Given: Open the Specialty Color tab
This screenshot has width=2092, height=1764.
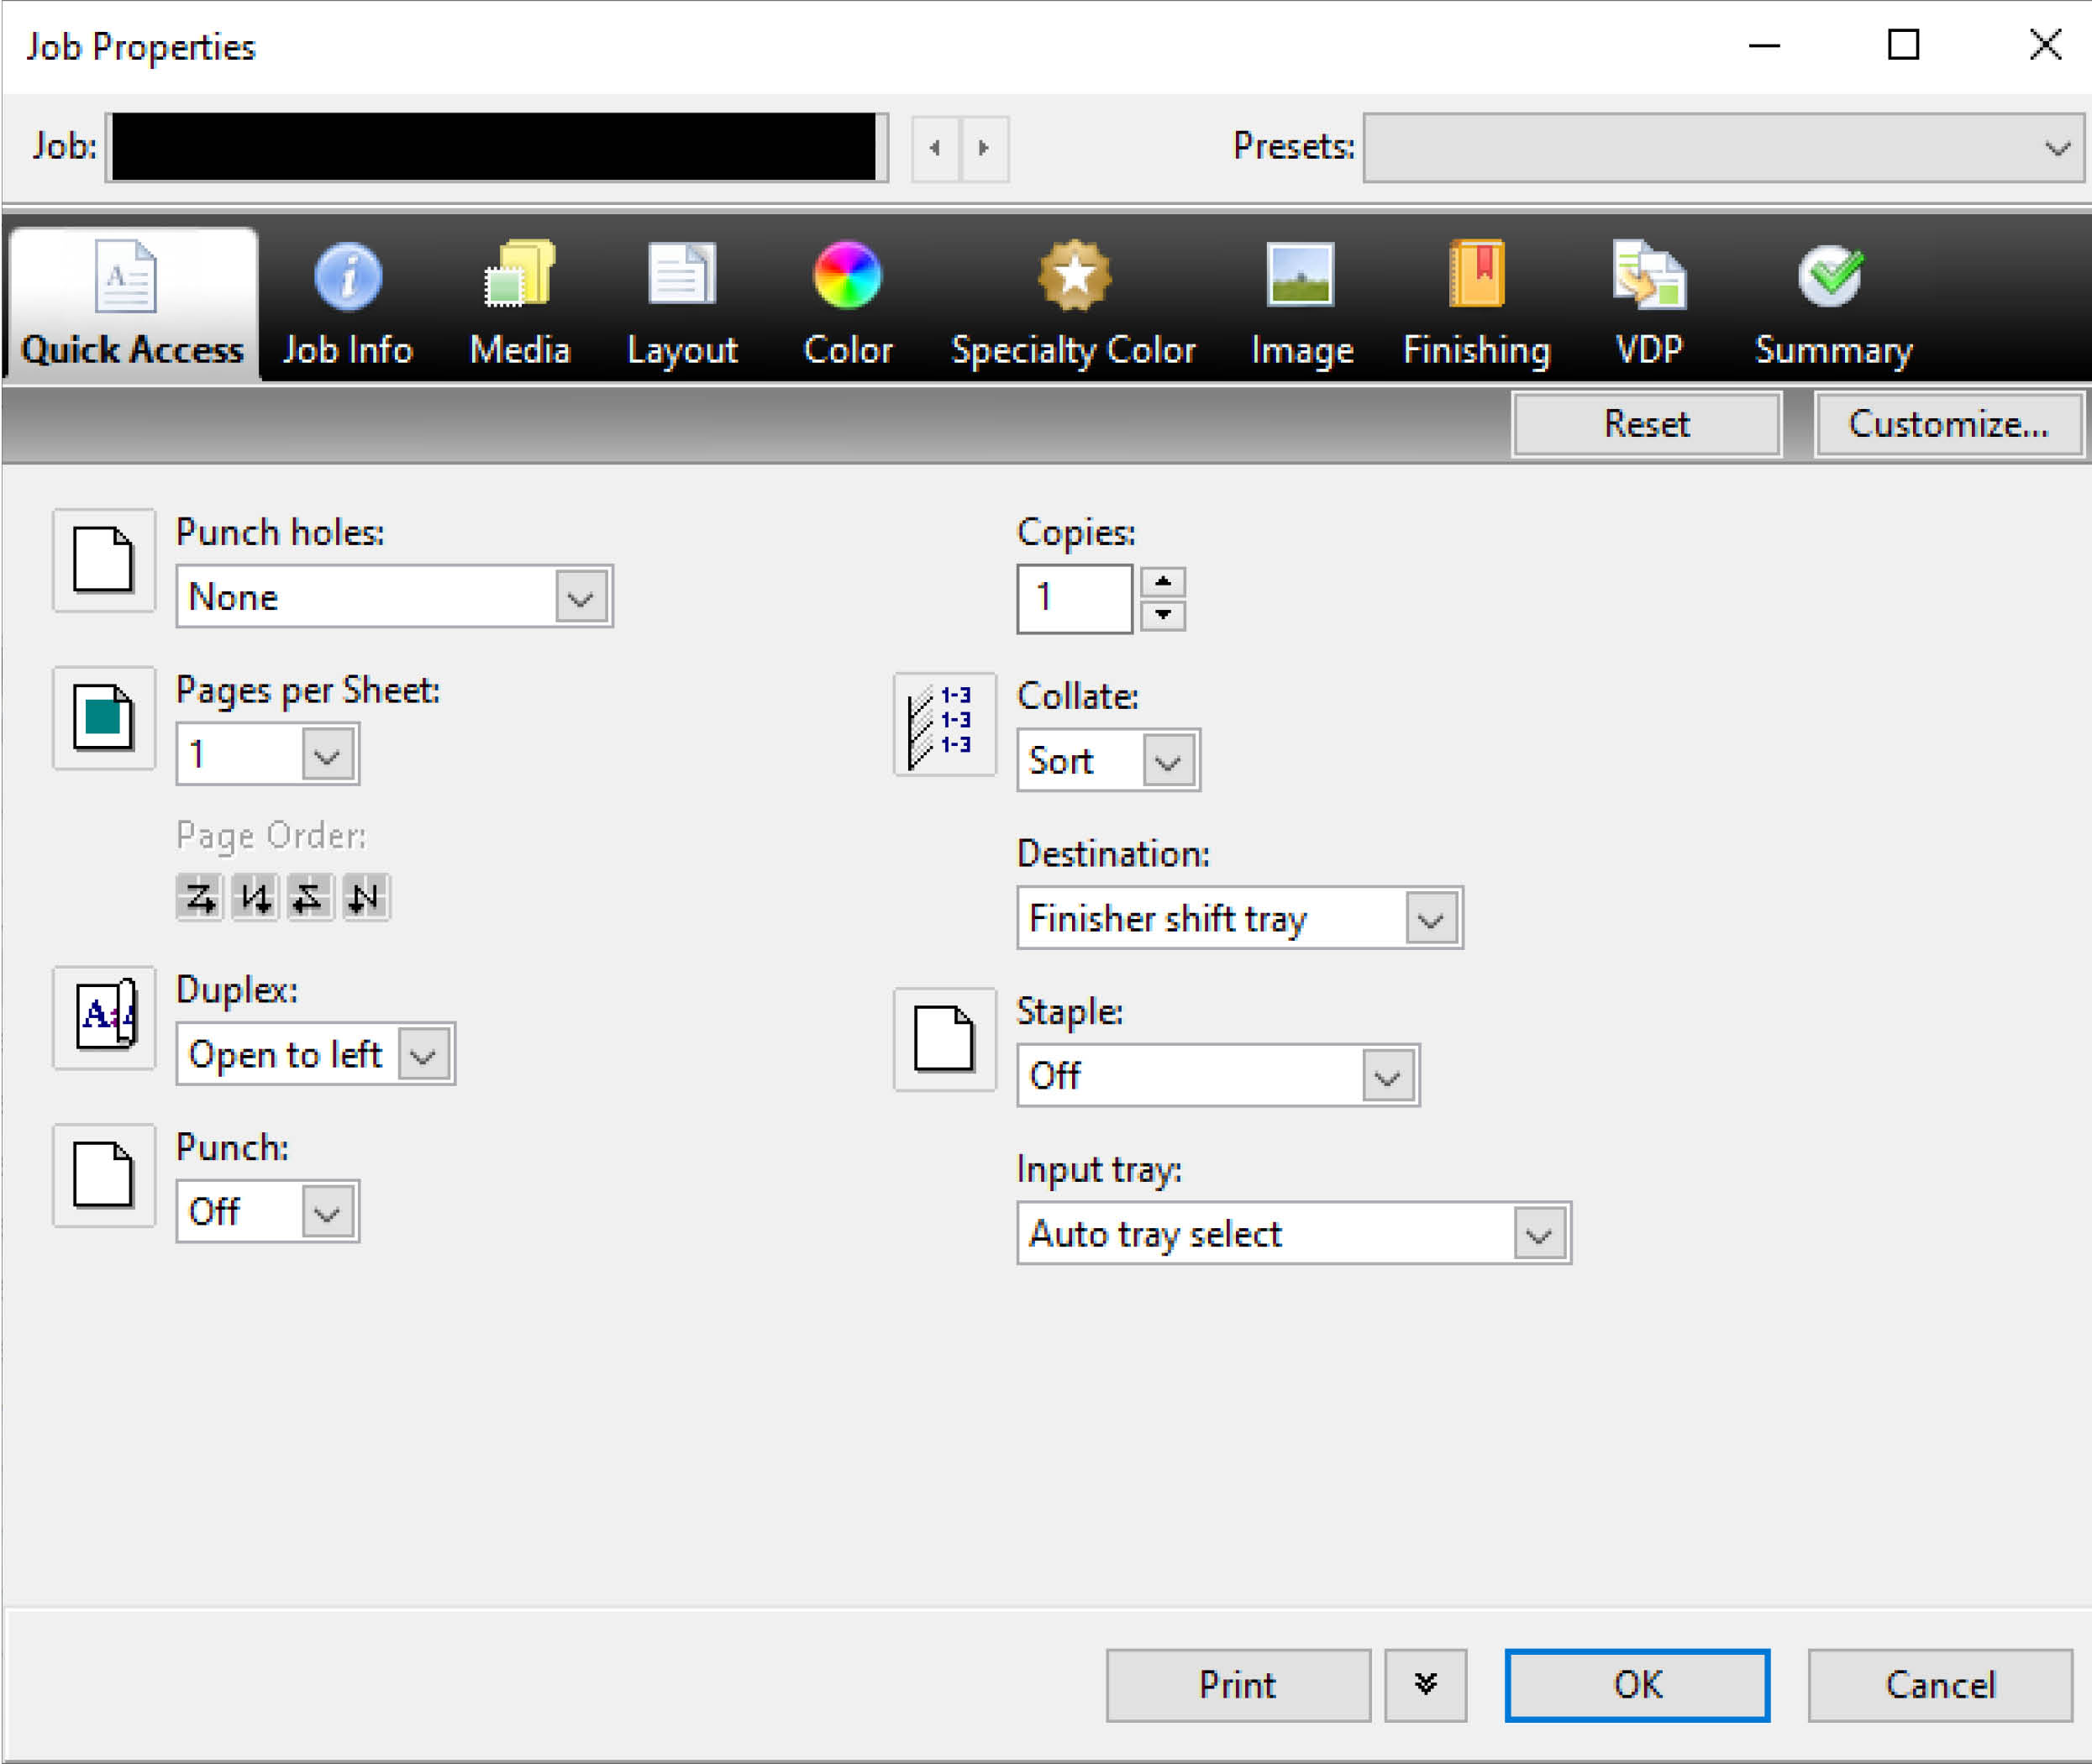Looking at the screenshot, I should [1073, 304].
